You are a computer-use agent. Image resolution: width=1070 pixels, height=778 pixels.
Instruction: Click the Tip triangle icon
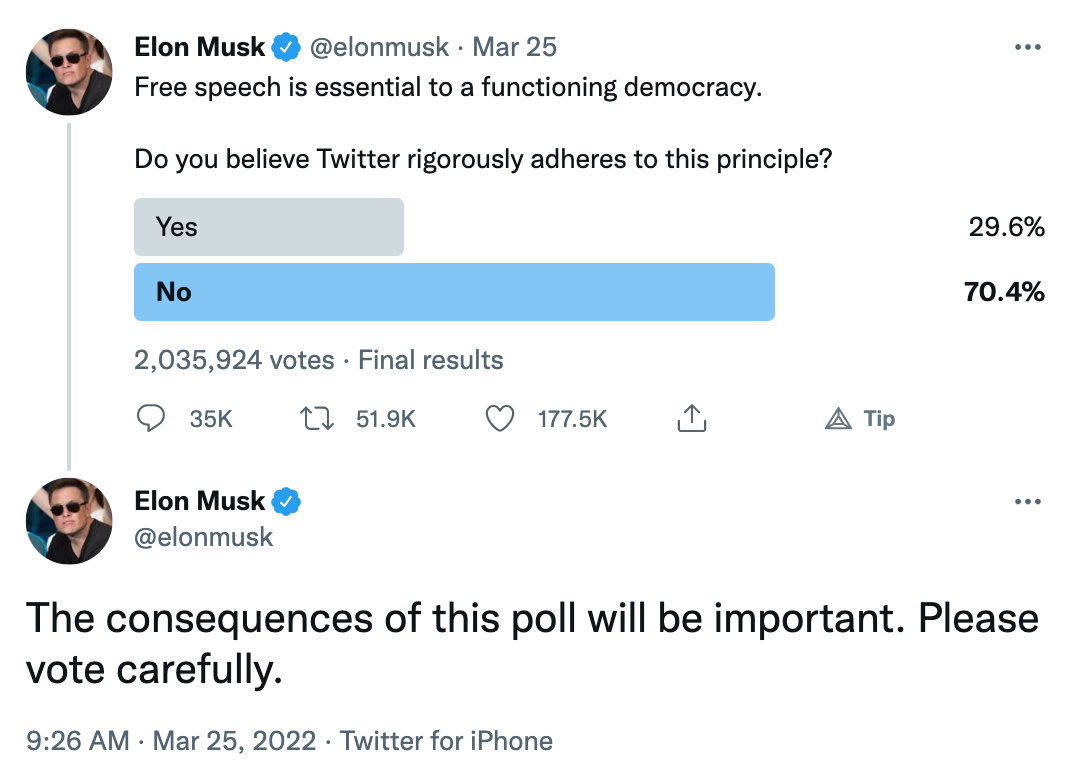[x=838, y=419]
